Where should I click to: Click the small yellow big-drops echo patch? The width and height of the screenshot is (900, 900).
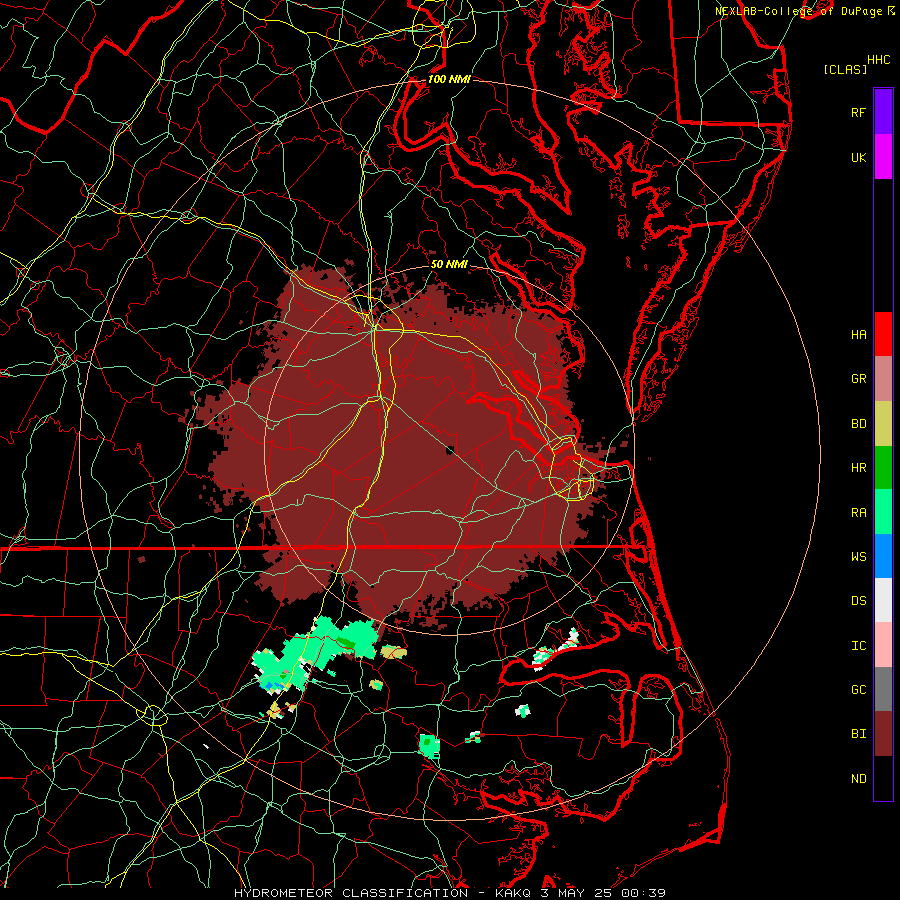click(393, 652)
